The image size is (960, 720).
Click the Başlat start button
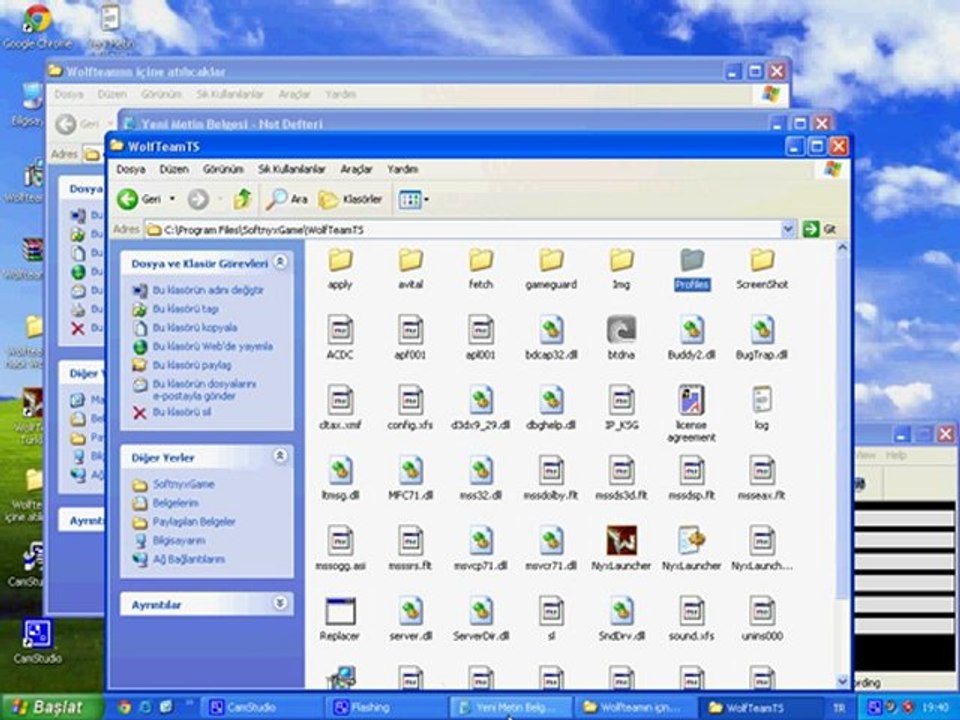tap(51, 707)
